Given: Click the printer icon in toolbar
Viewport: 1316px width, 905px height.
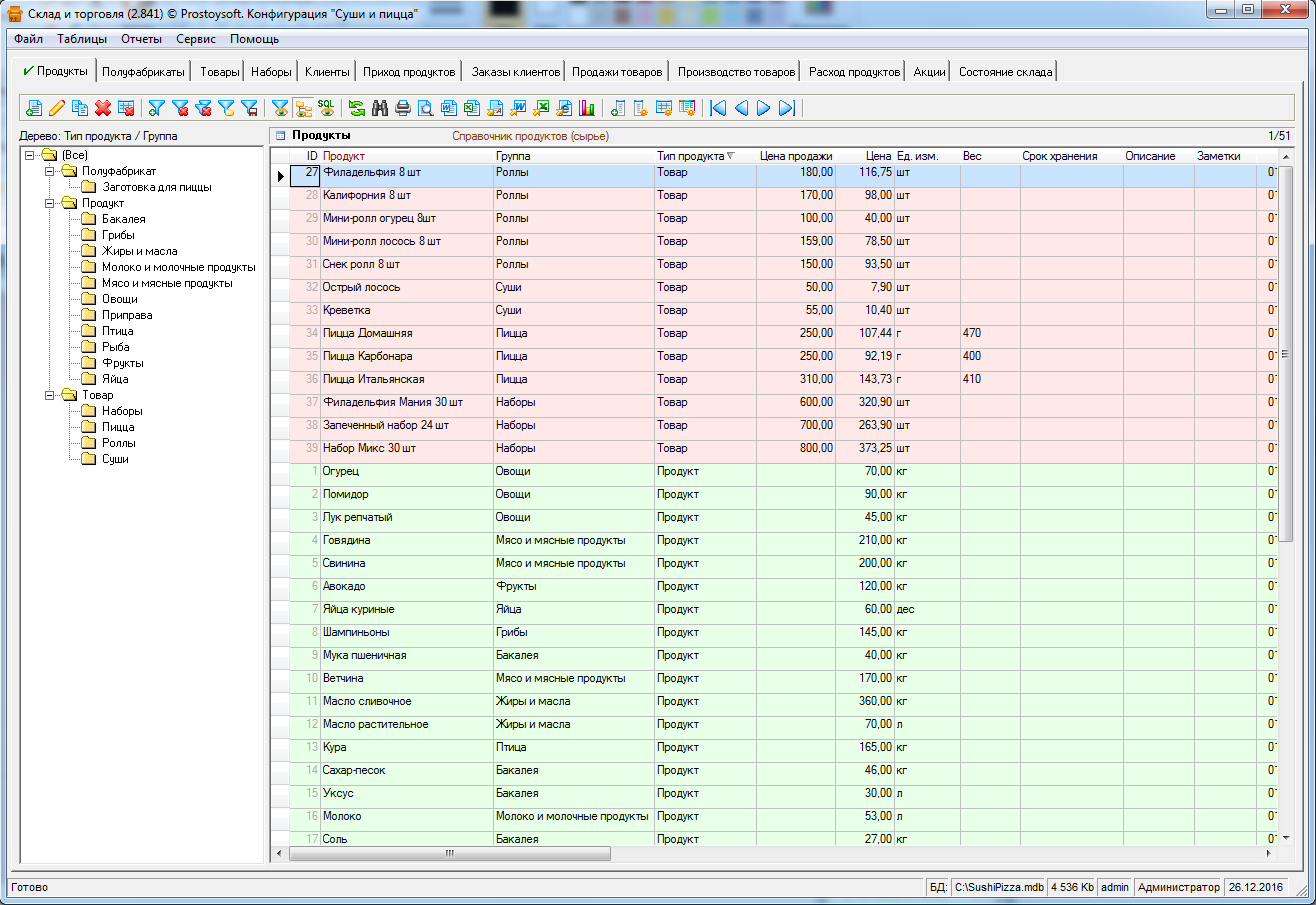Looking at the screenshot, I should coord(403,108).
